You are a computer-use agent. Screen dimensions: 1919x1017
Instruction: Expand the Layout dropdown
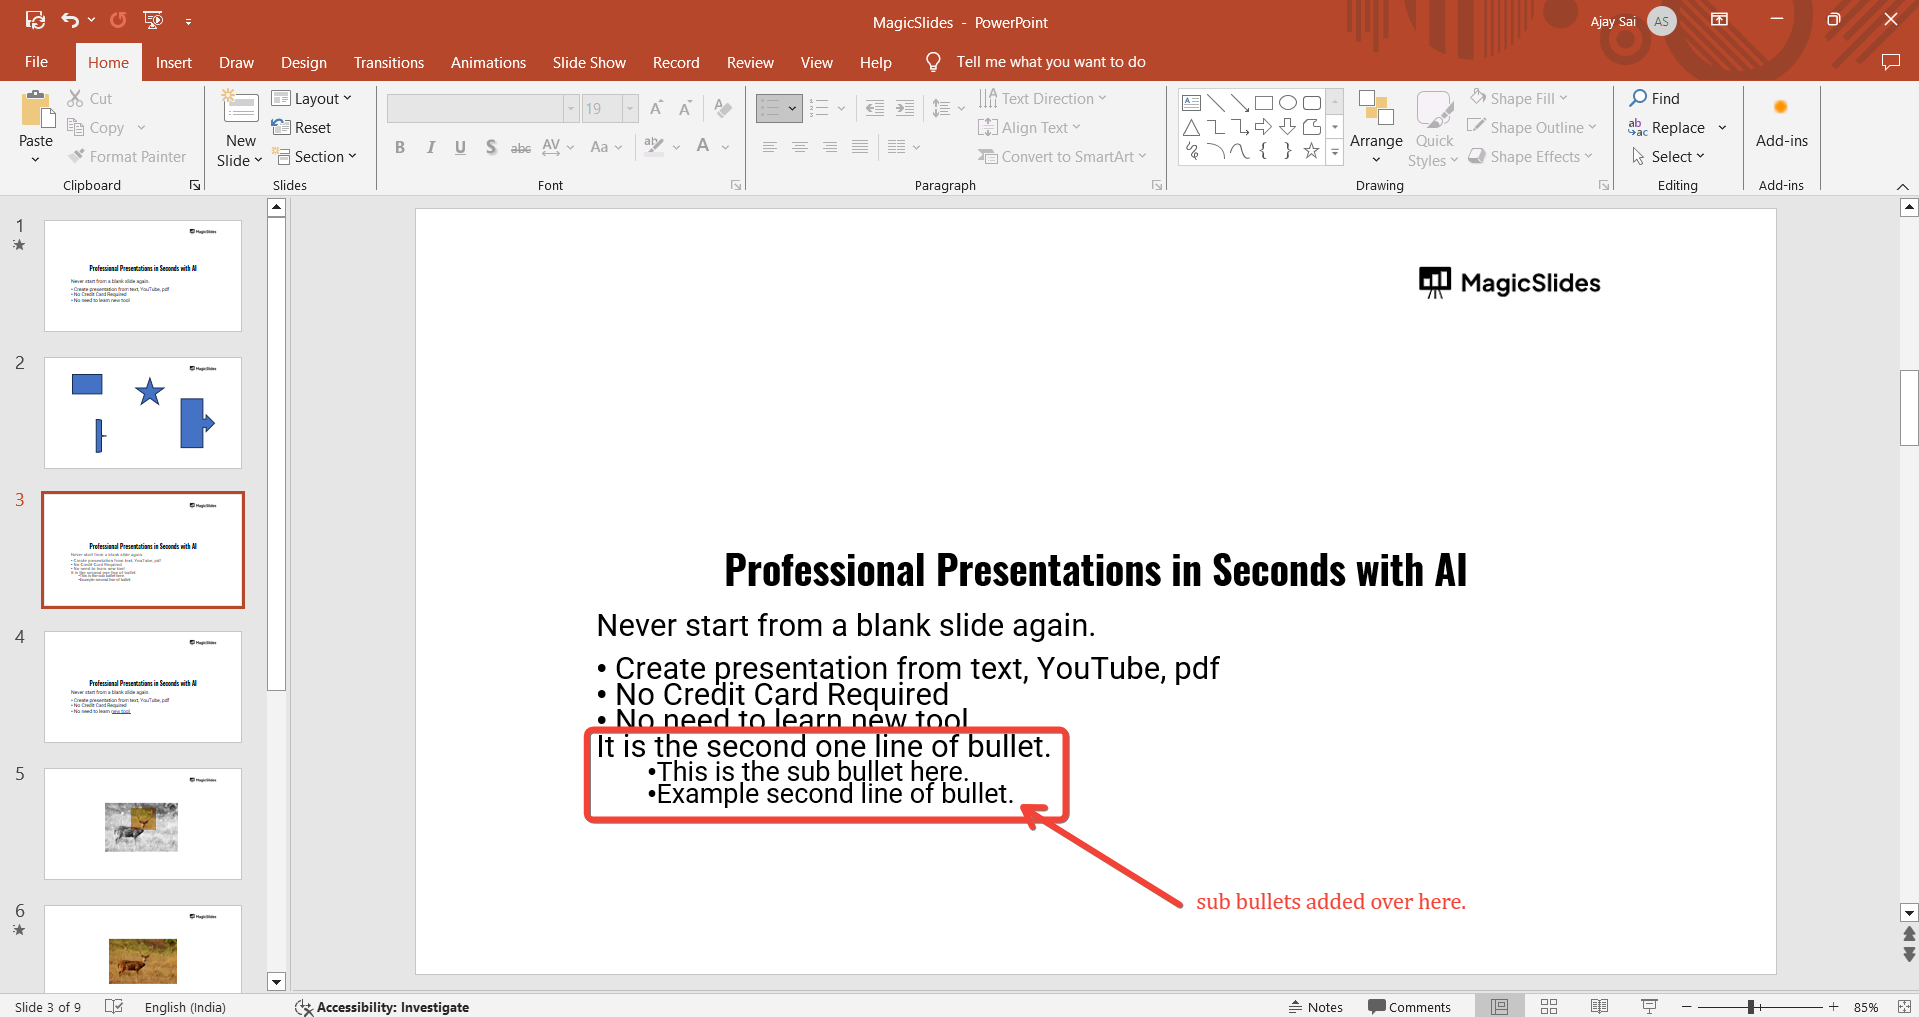click(312, 98)
